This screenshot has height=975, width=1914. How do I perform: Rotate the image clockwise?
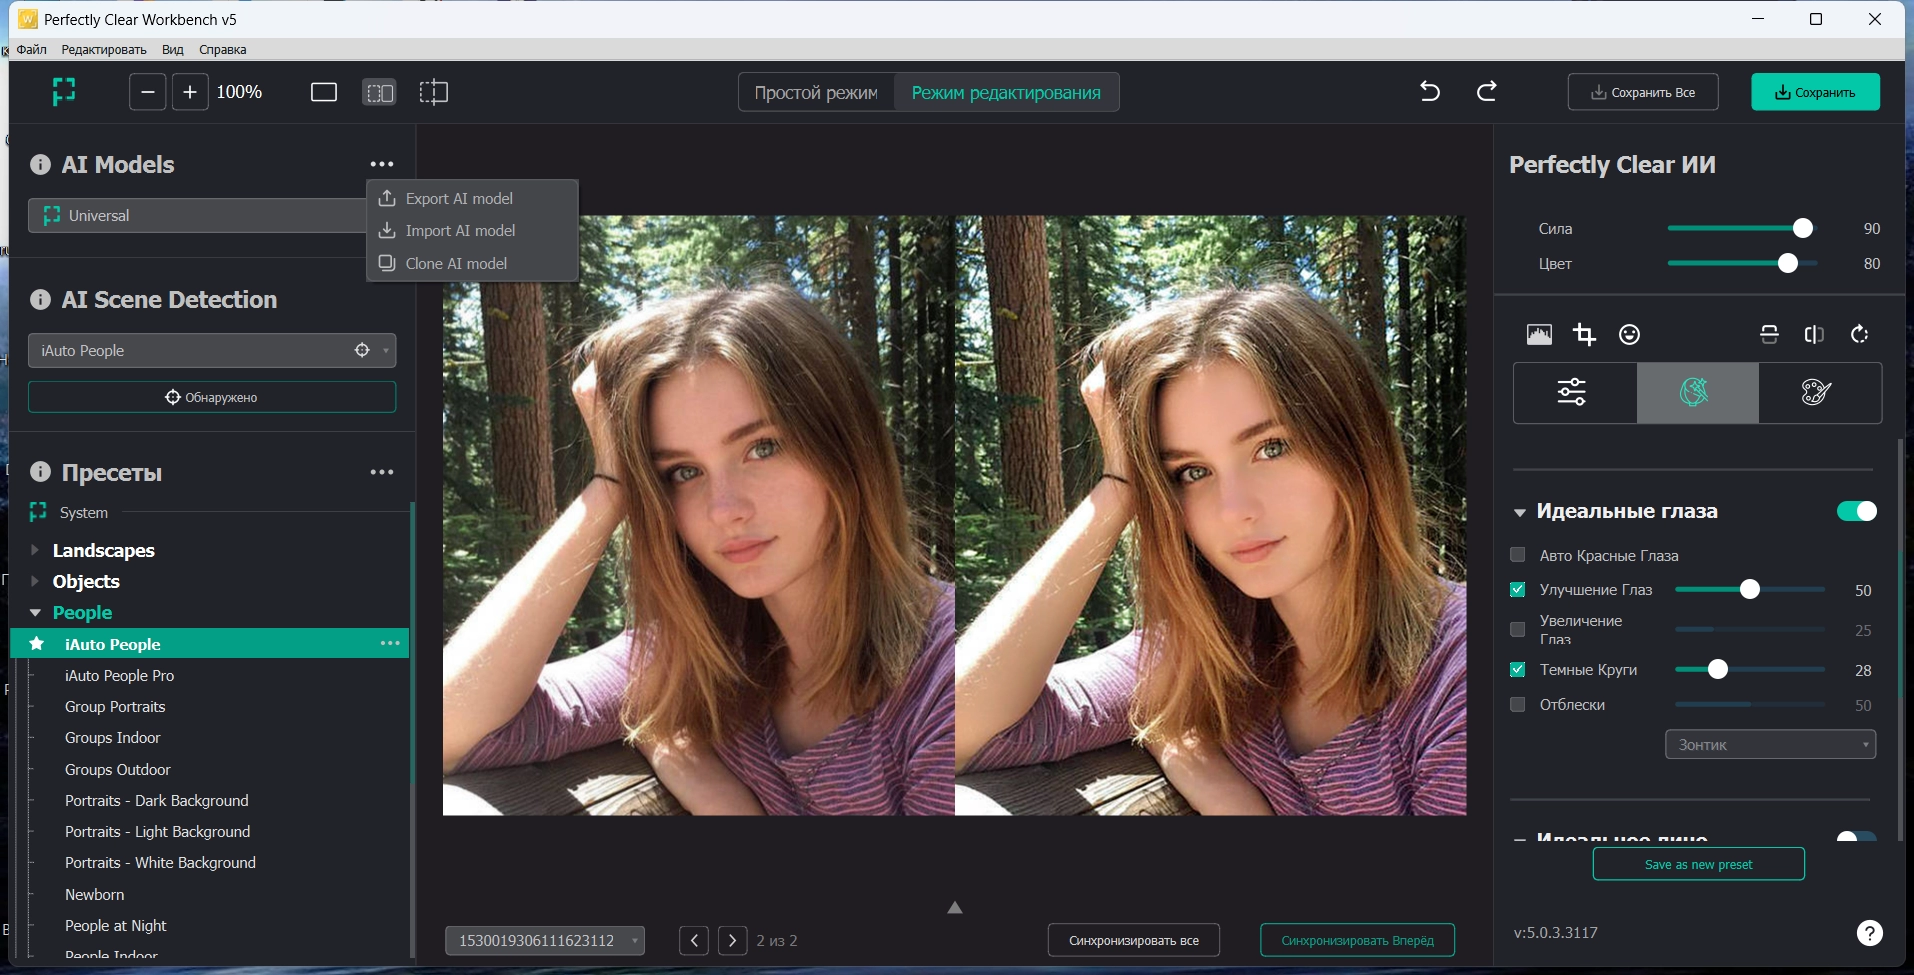1859,334
